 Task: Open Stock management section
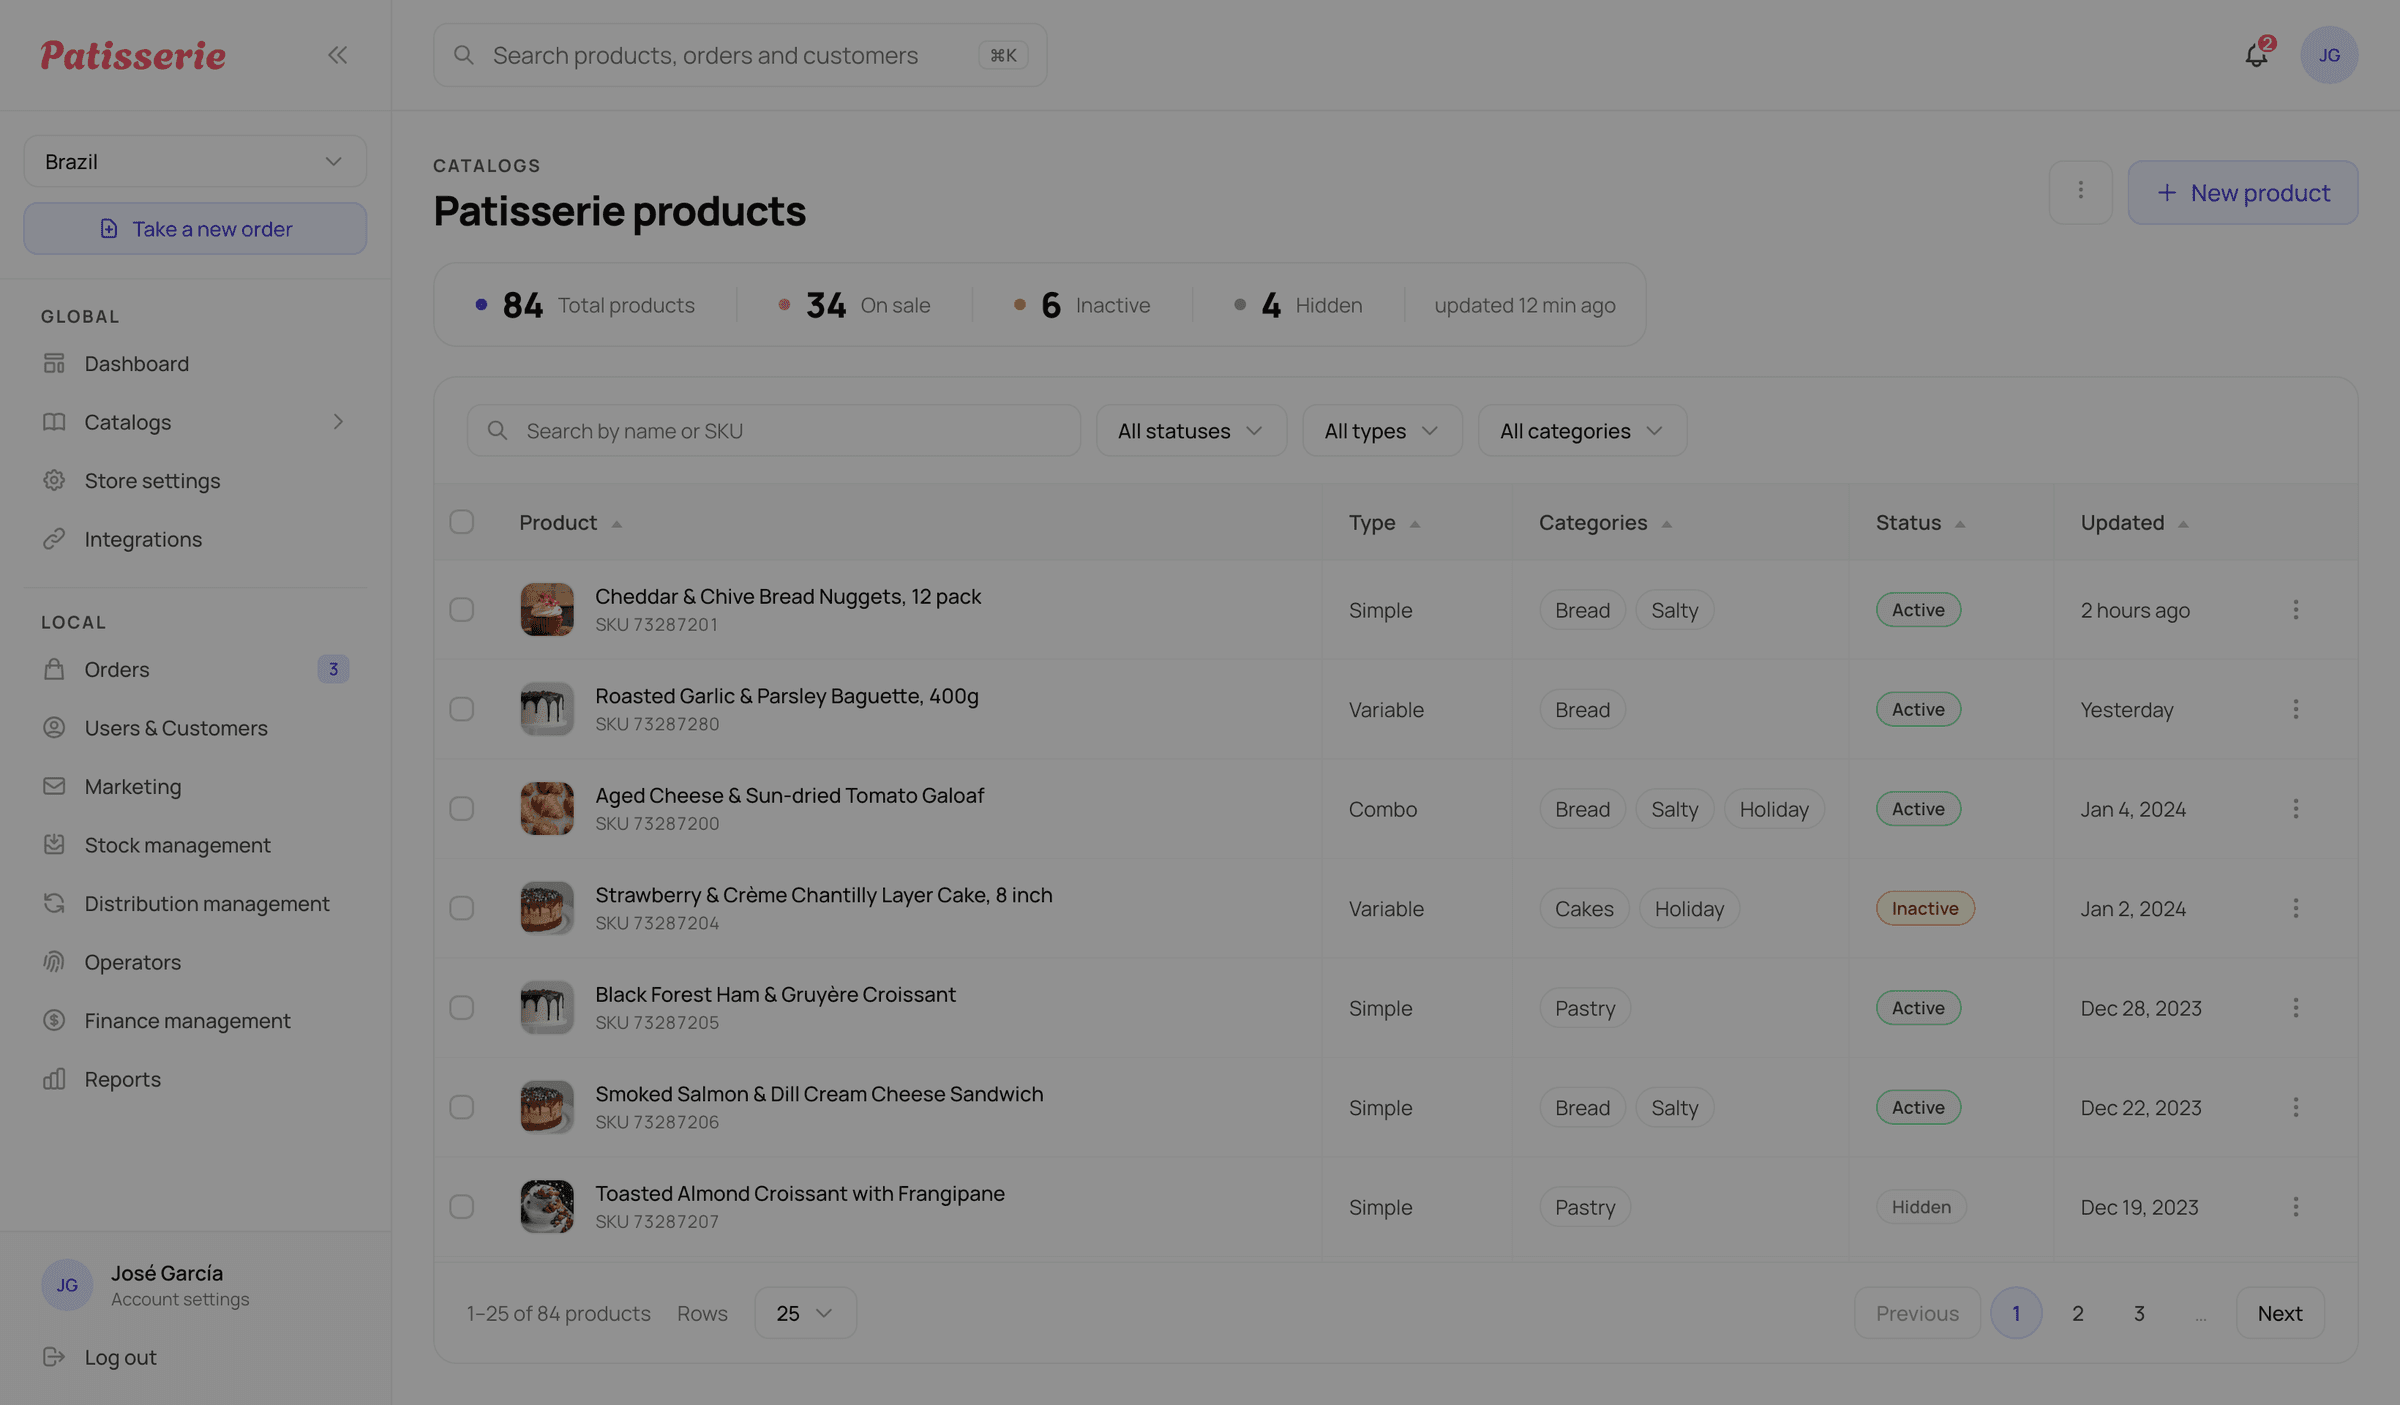point(177,845)
